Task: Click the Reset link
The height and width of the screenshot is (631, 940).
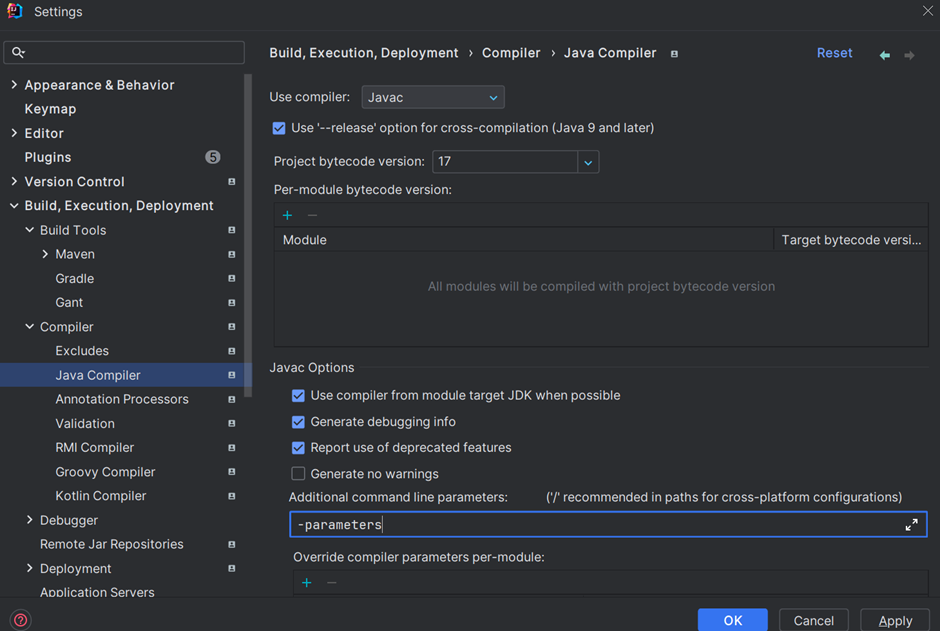Action: pyautogui.click(x=834, y=53)
